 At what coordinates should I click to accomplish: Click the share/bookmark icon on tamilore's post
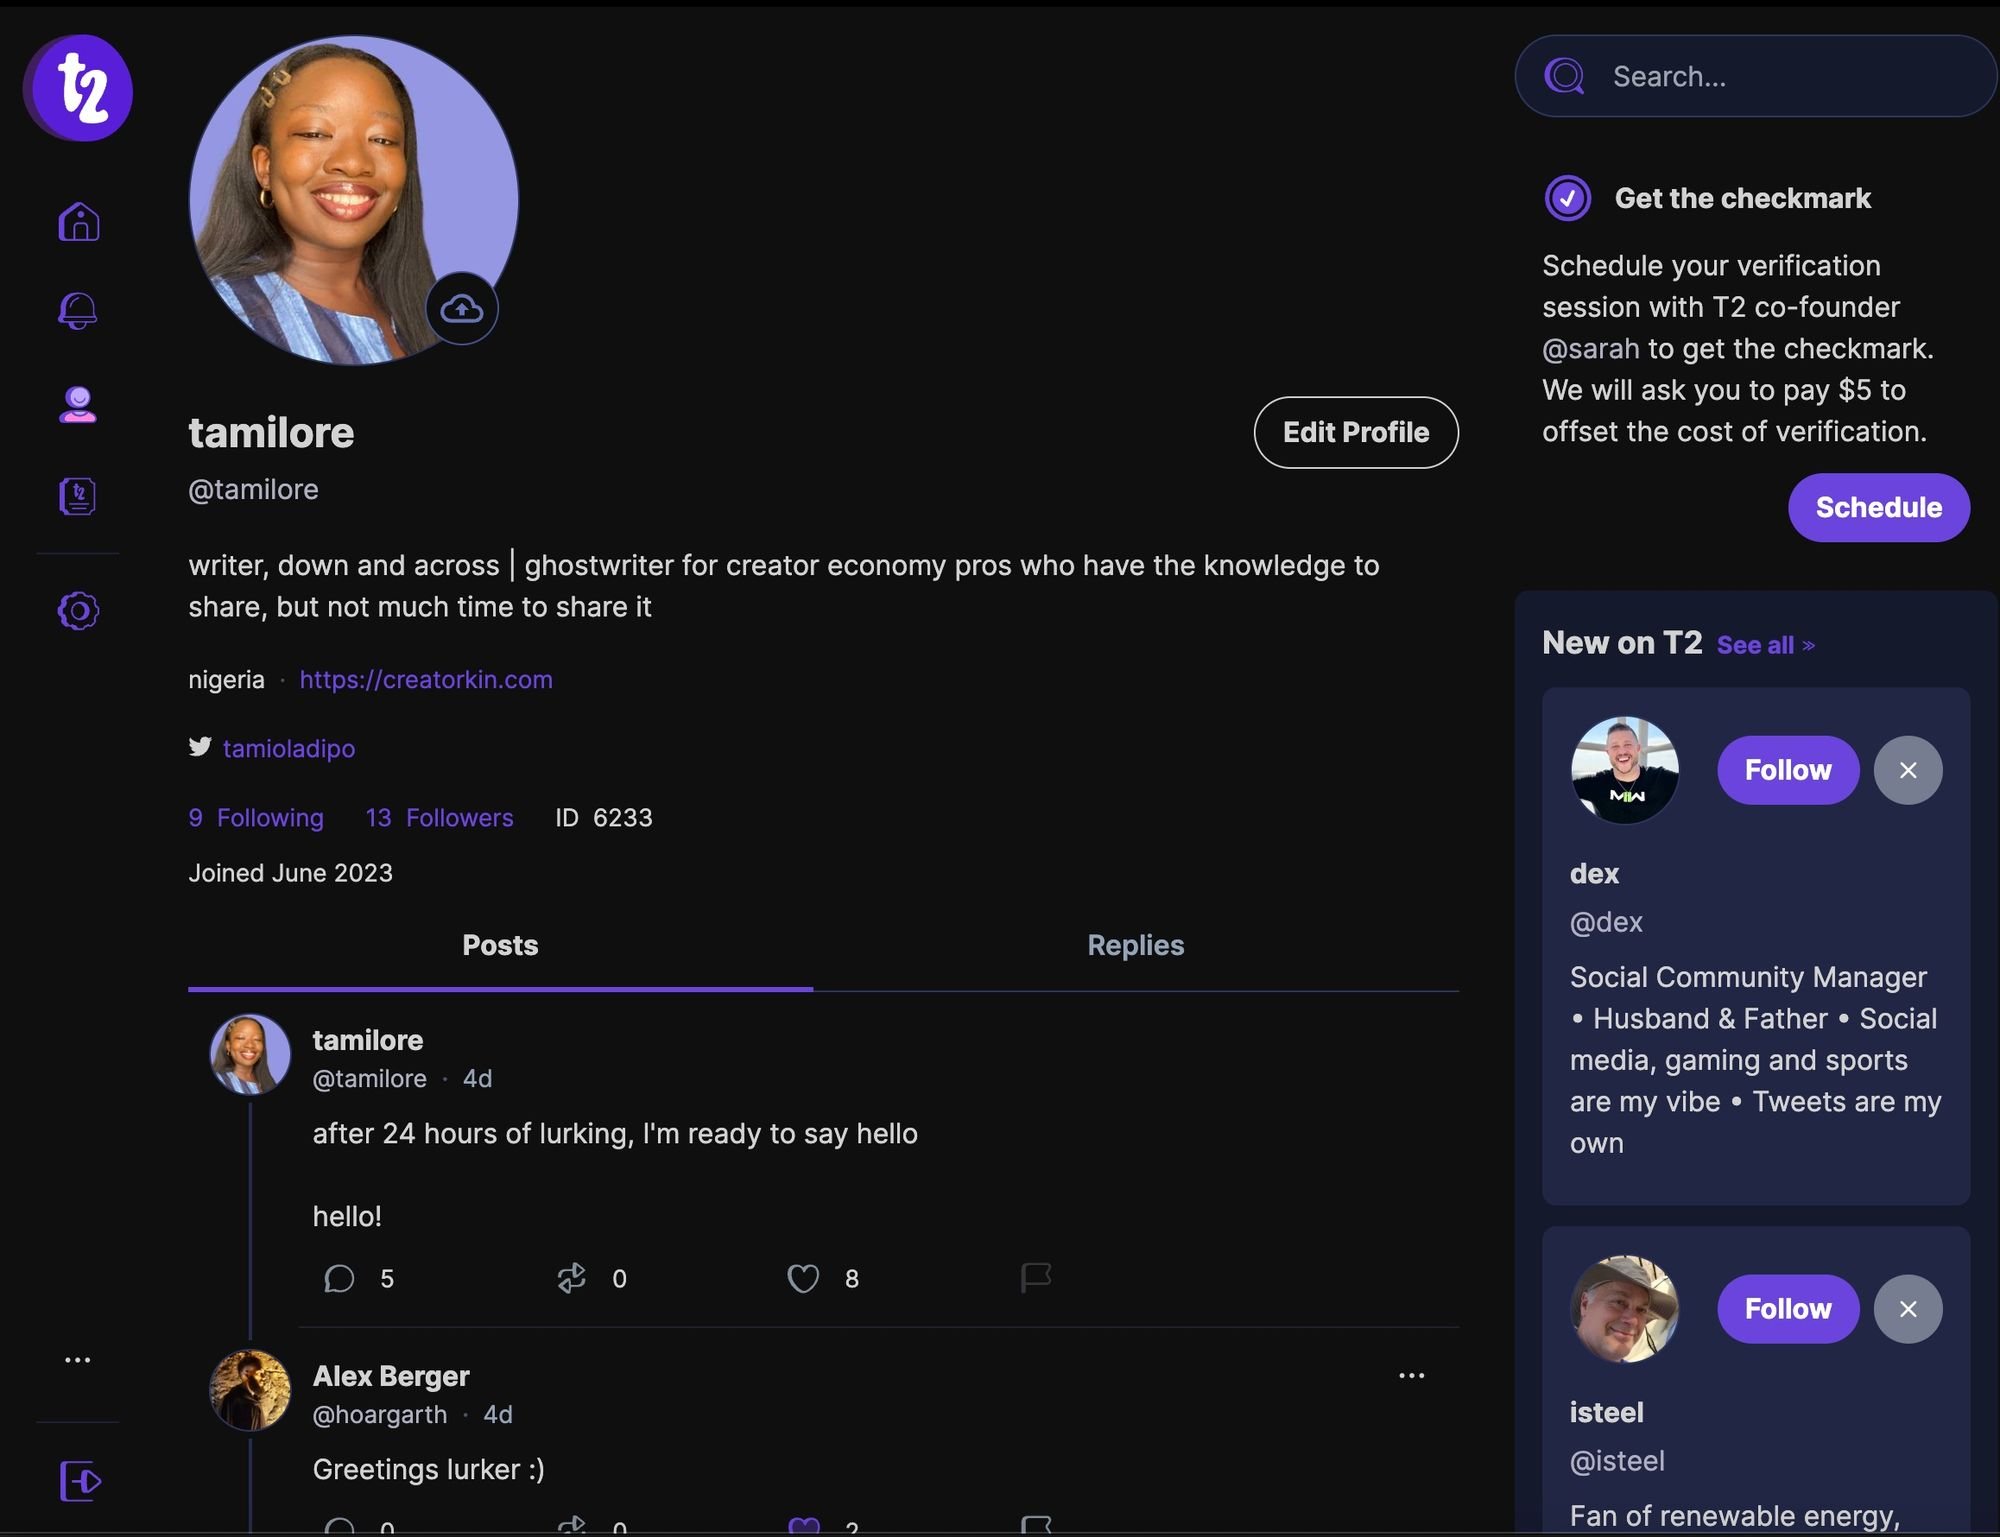pyautogui.click(x=1035, y=1279)
